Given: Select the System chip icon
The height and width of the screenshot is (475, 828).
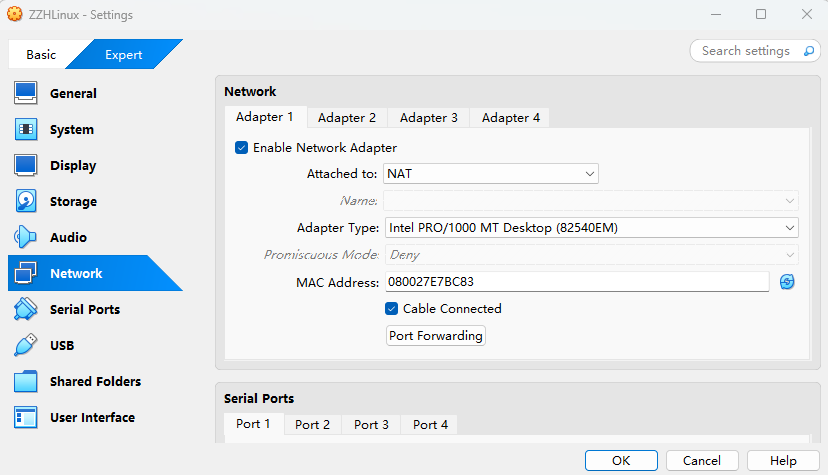Looking at the screenshot, I should 26,129.
